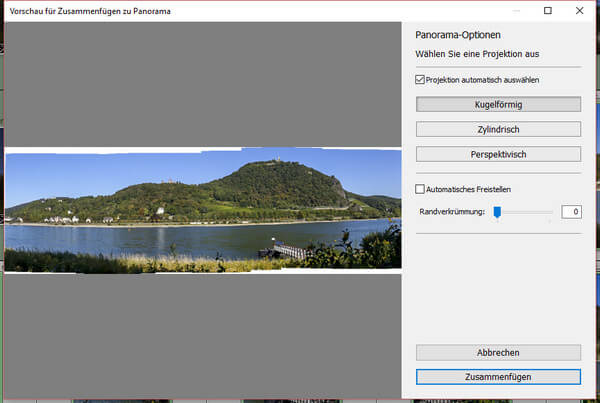The image size is (600, 403).
Task: Enable 'Automatisches Freistellen' checkbox
Action: click(420, 189)
